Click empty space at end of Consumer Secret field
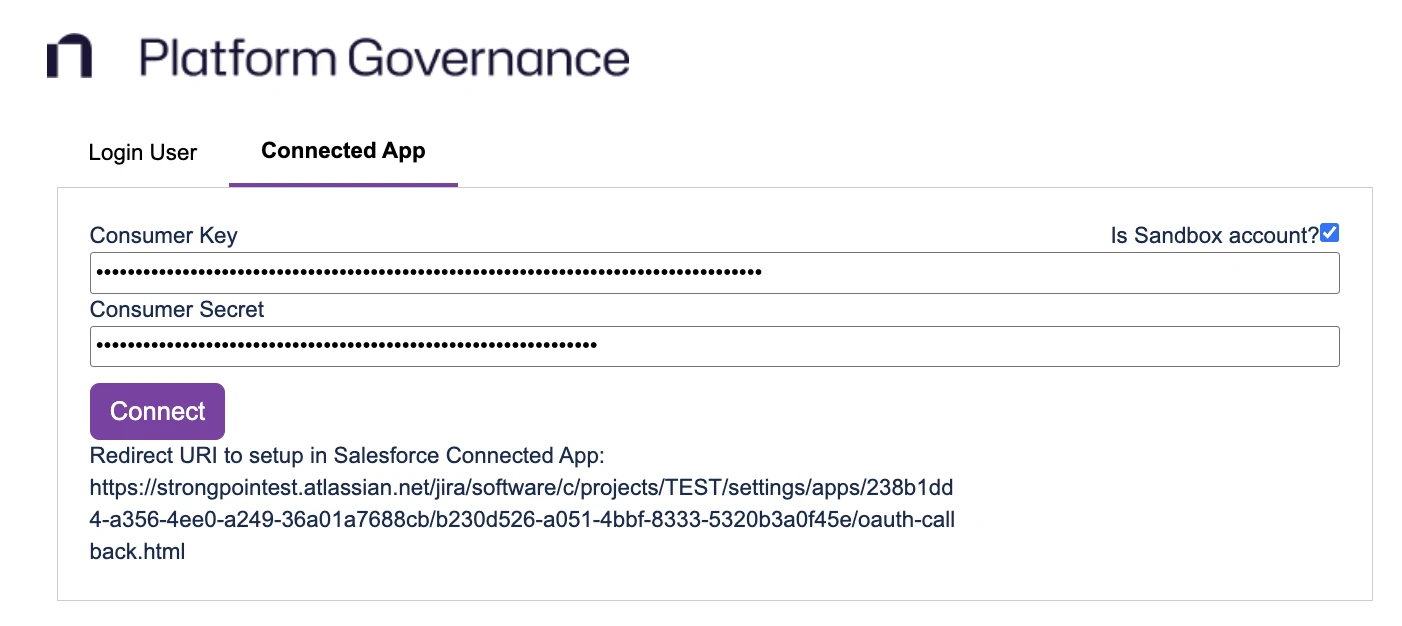The image size is (1402, 626). pos(970,346)
